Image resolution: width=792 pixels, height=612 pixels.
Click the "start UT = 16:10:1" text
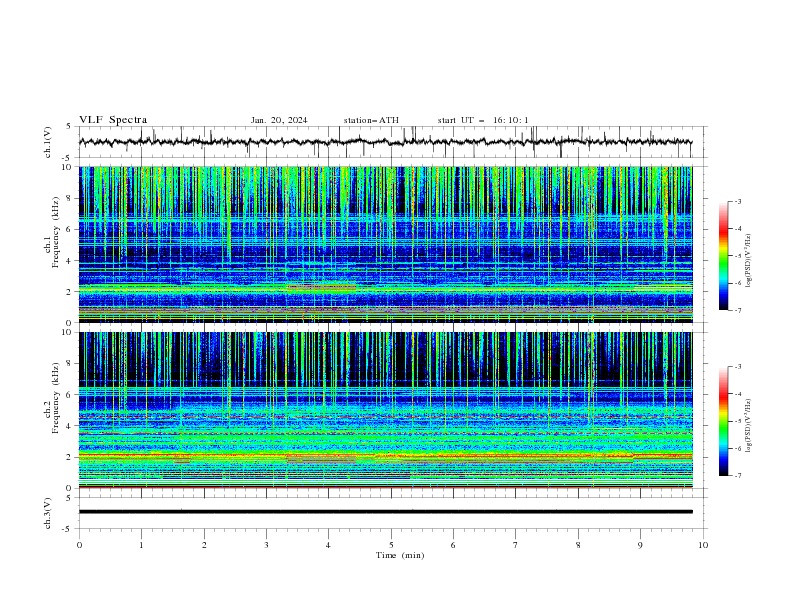[483, 120]
